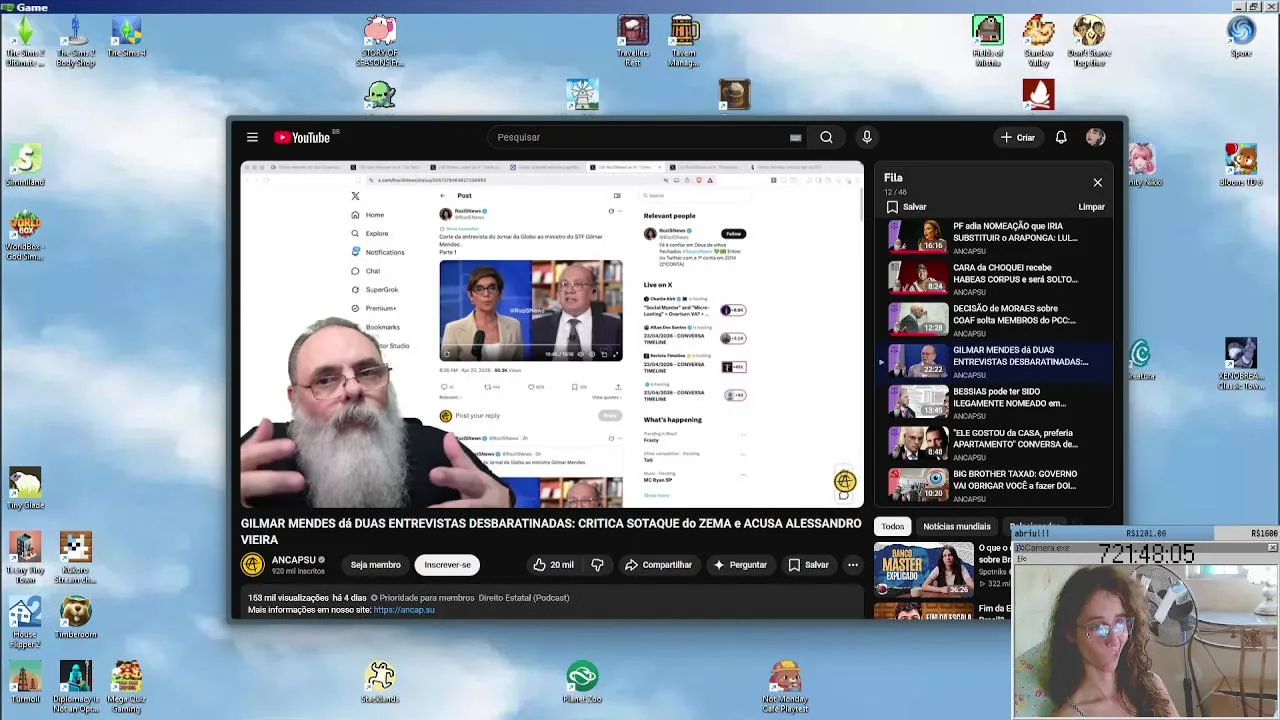Play queue video DECISÃO de MORAES
Image resolution: width=1280 pixels, height=720 pixels.
pyautogui.click(x=995, y=319)
